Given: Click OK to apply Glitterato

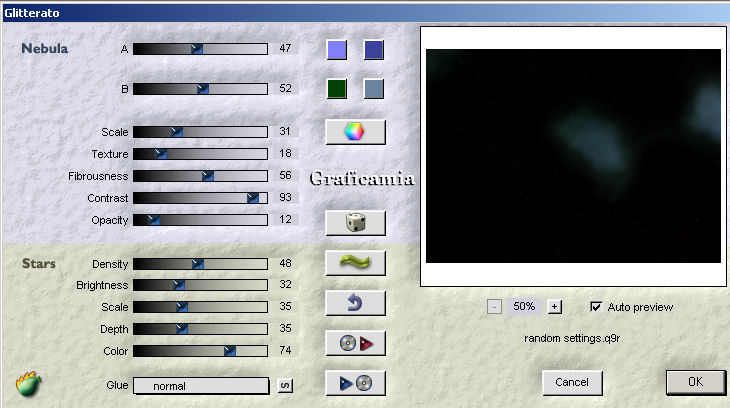Looking at the screenshot, I should (696, 382).
